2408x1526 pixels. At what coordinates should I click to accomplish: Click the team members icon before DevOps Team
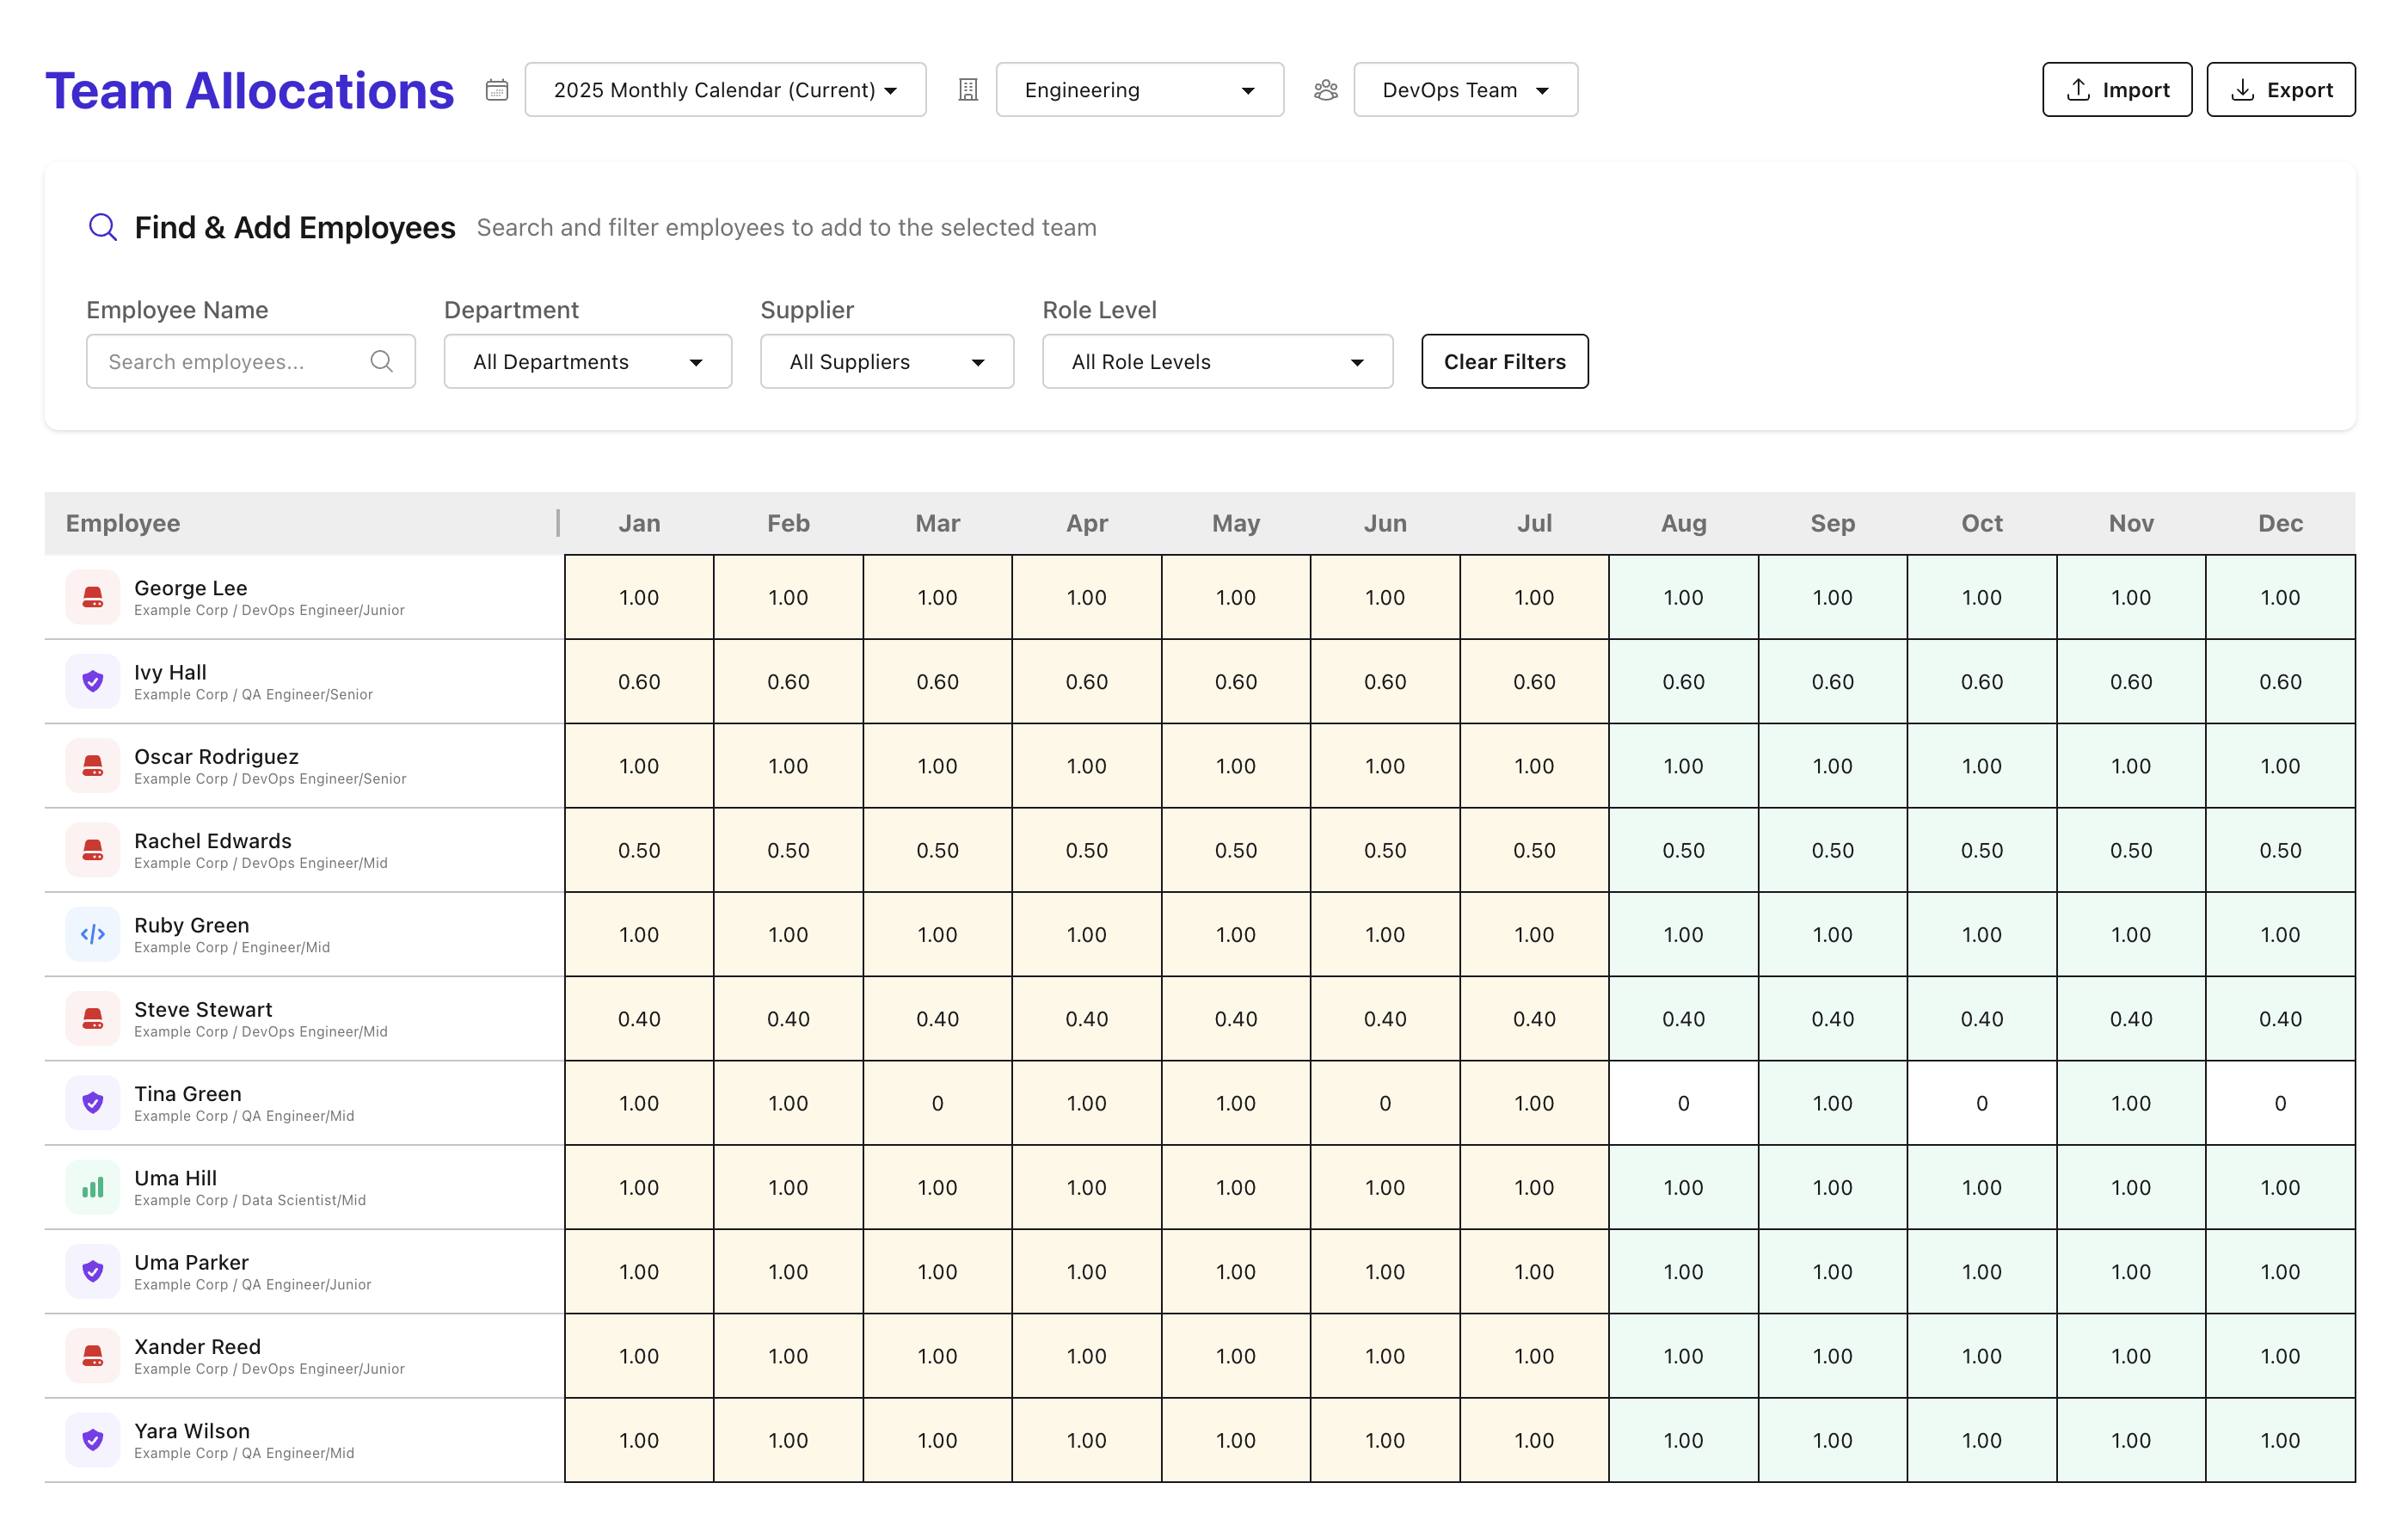point(1325,89)
